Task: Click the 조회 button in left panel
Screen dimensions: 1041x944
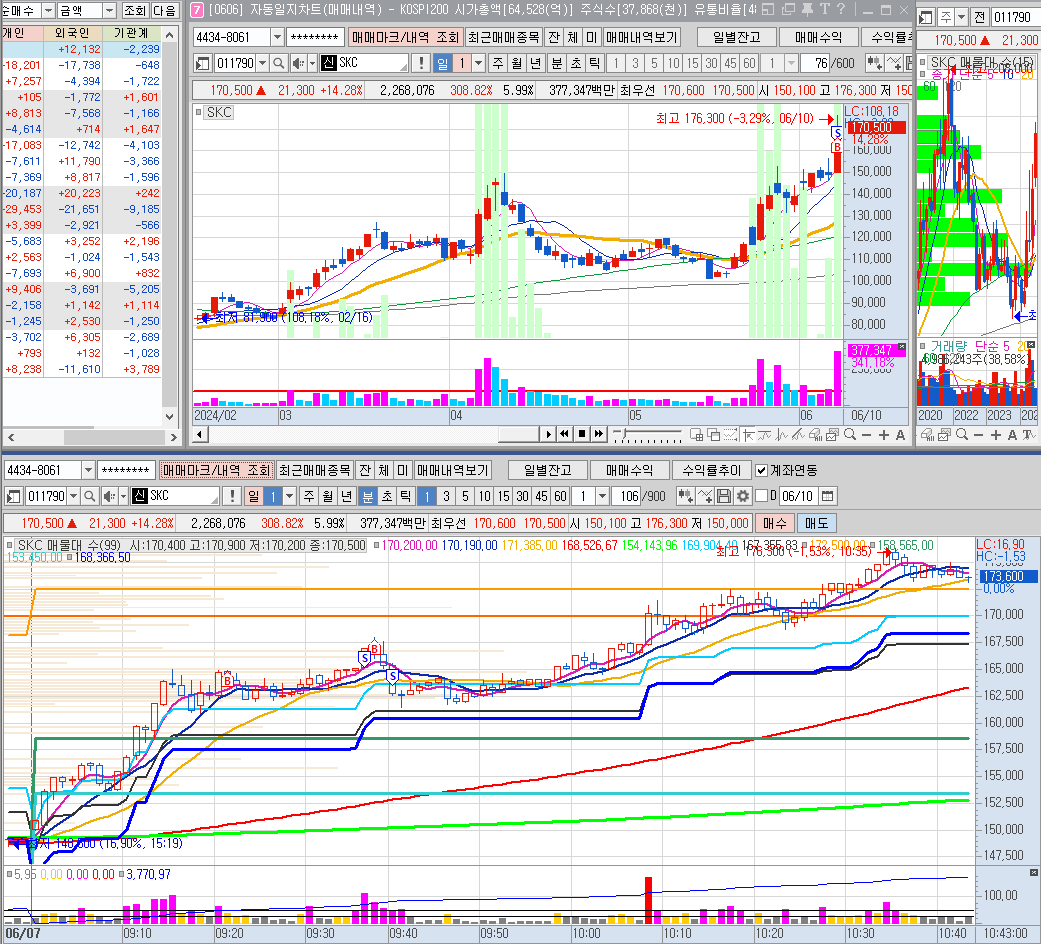Action: click(x=135, y=11)
